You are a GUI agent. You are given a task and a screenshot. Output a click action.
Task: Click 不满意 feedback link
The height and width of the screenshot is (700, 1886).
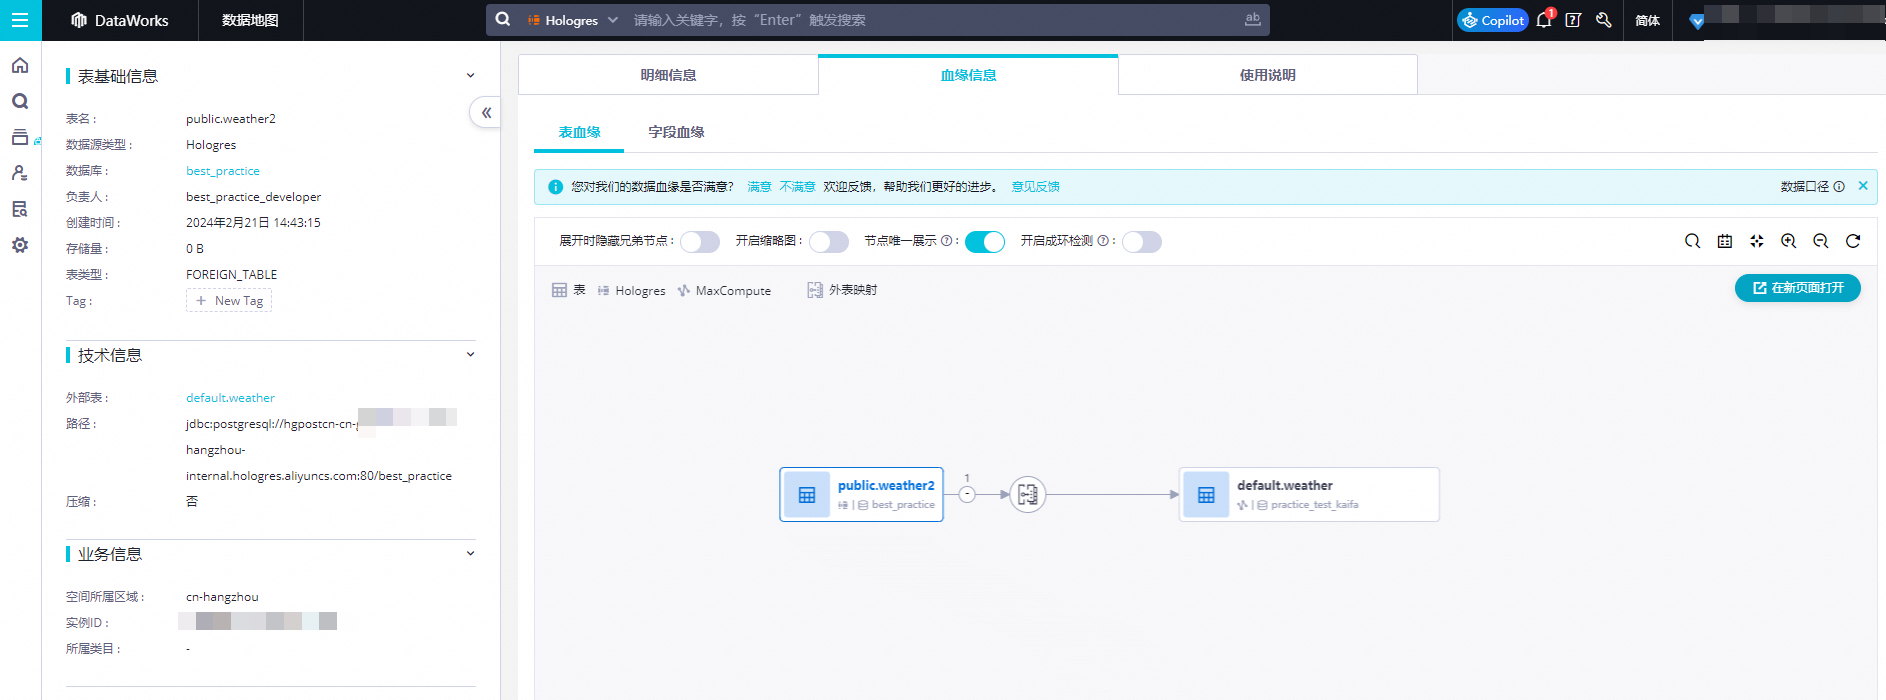797,187
